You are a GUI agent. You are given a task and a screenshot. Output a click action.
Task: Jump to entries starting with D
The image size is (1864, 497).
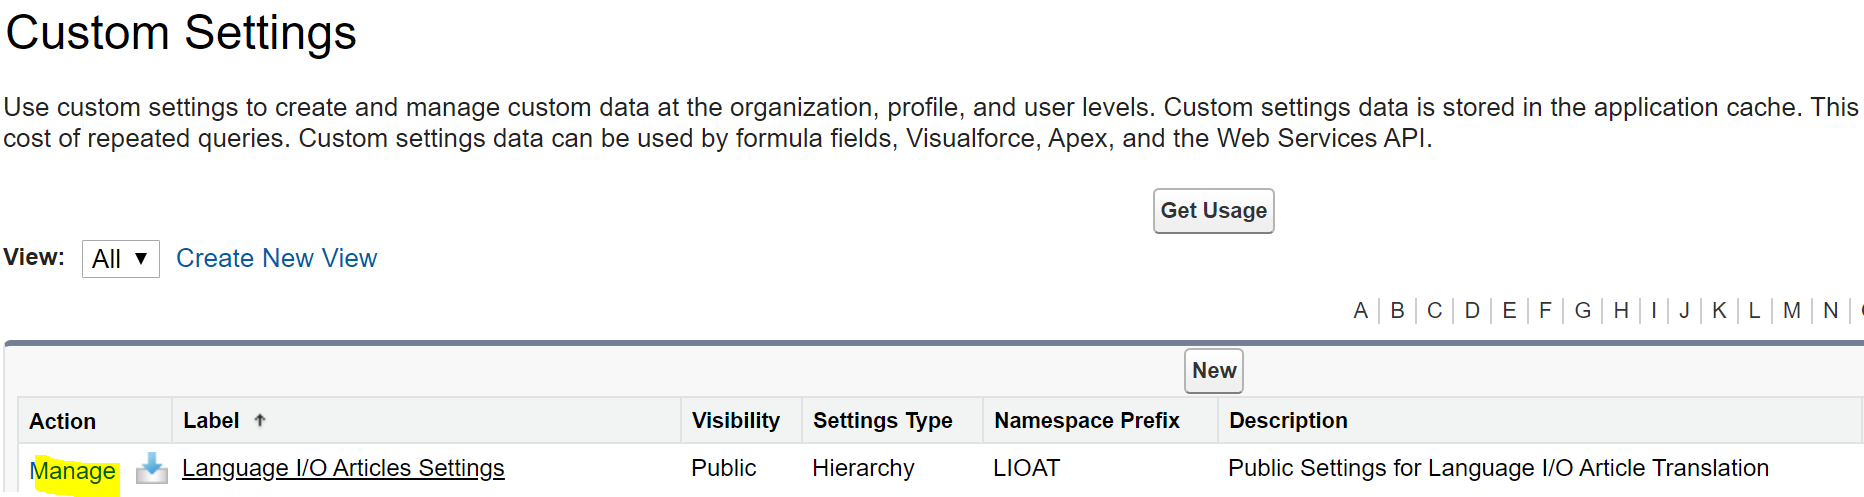1472,311
